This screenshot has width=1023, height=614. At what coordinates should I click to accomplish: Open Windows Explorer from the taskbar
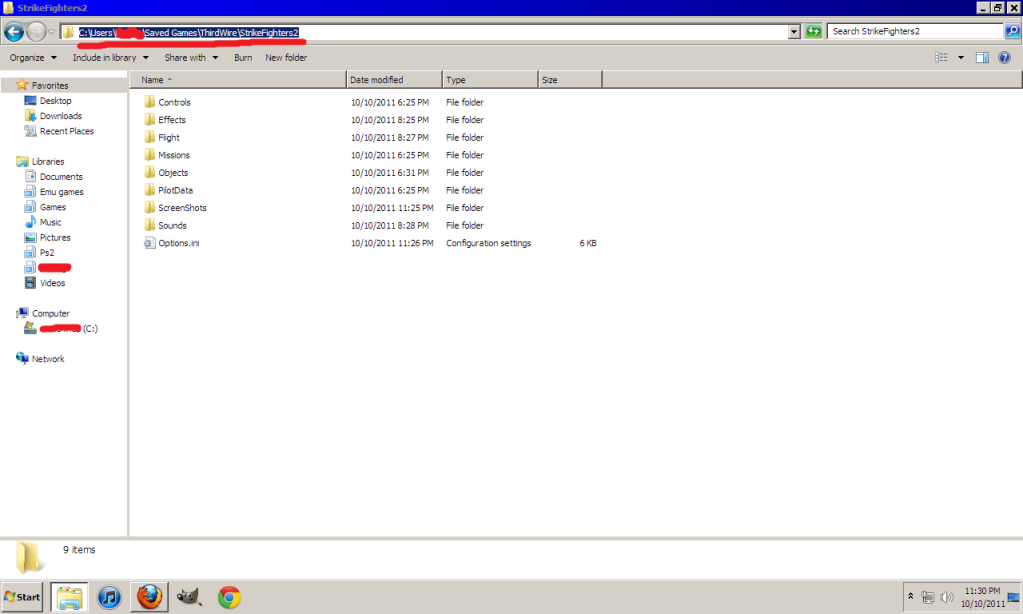click(69, 597)
